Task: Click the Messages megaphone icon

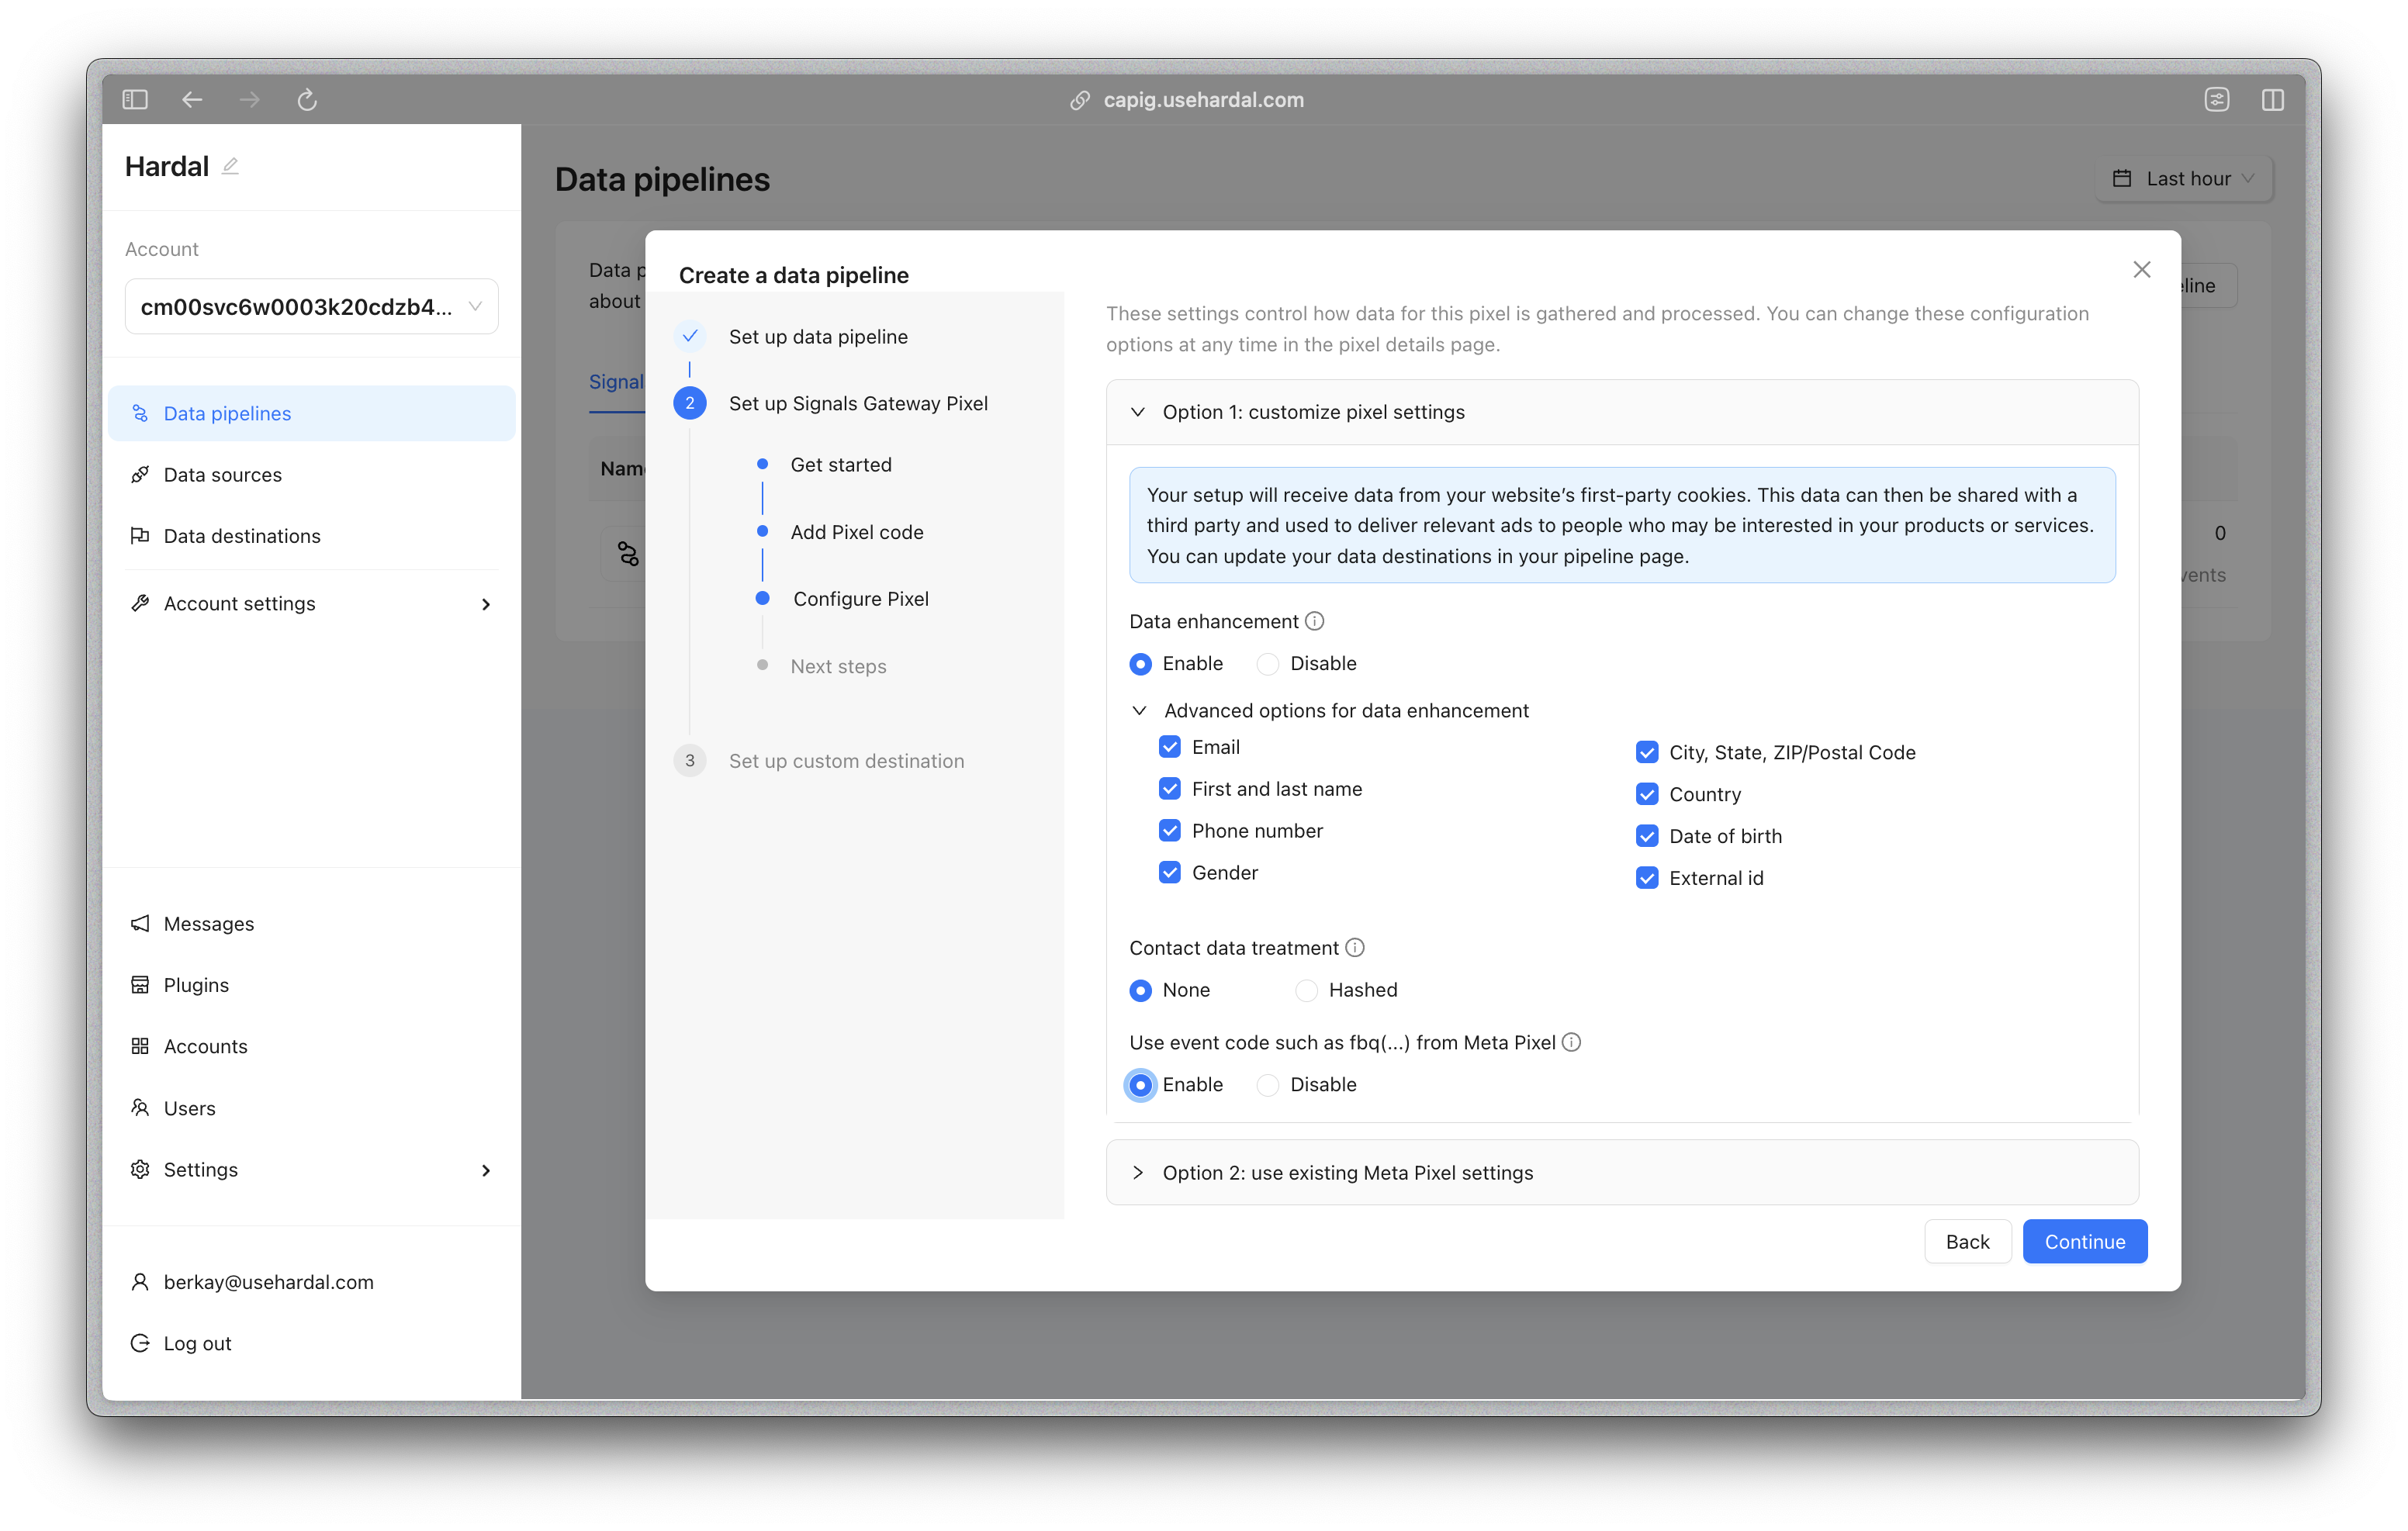Action: [140, 923]
